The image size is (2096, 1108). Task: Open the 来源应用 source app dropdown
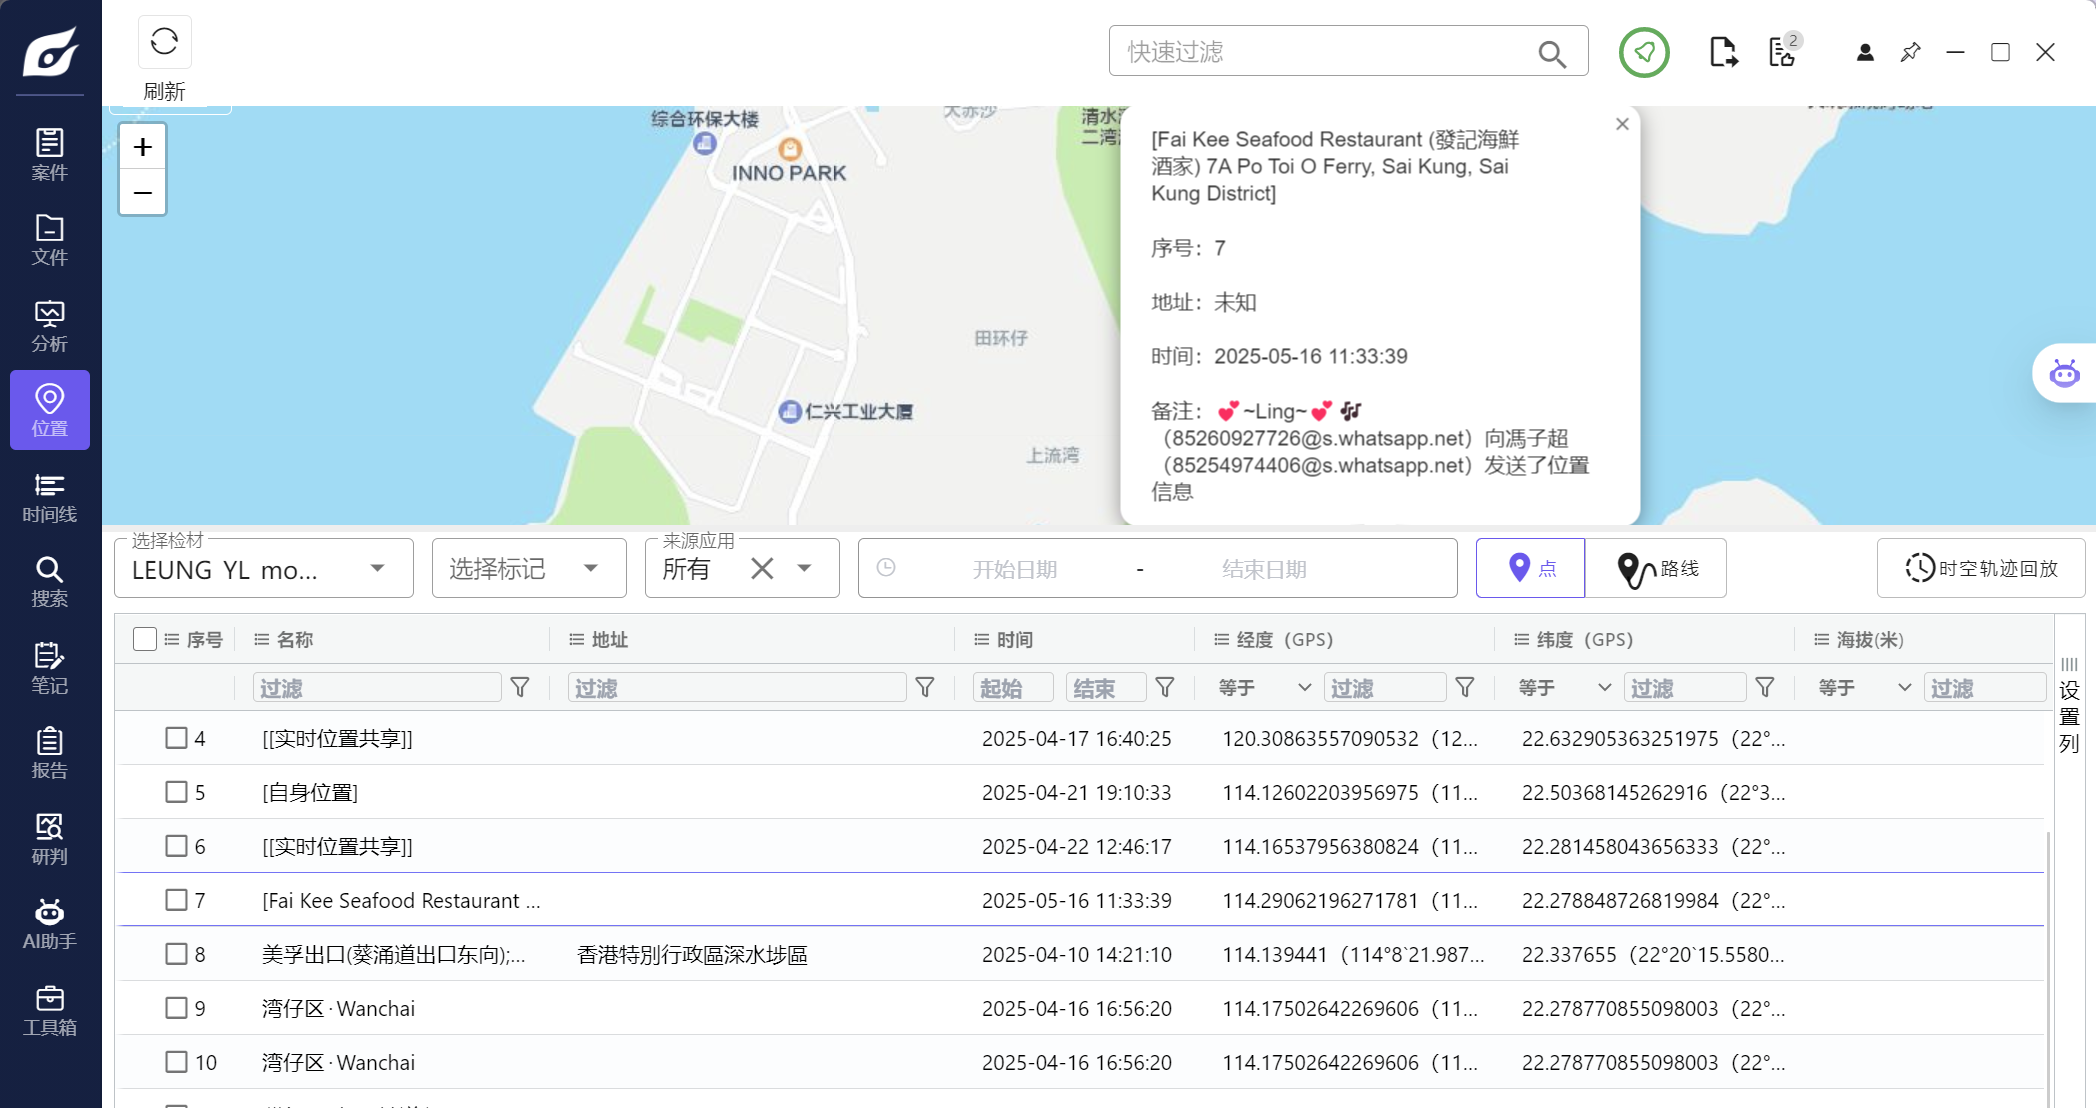coord(804,567)
